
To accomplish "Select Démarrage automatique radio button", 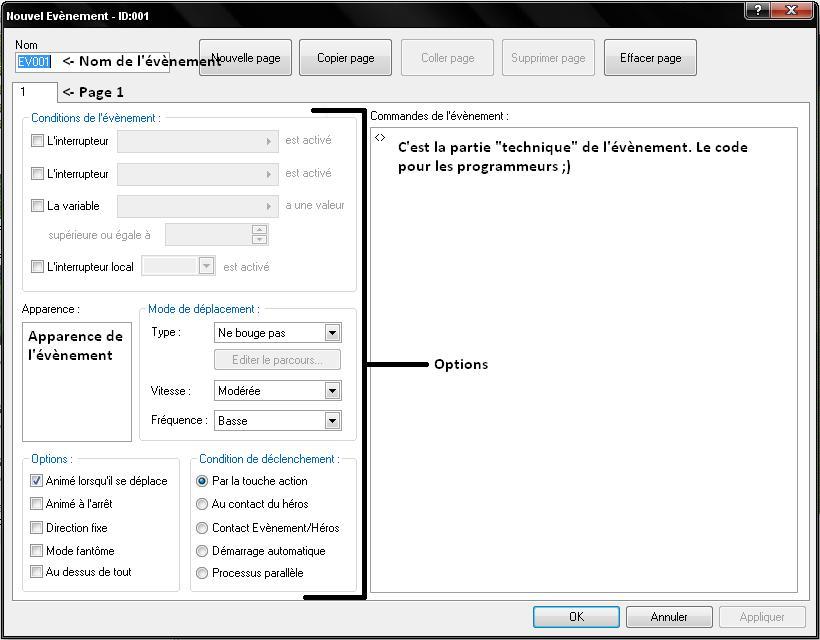I will click(203, 551).
